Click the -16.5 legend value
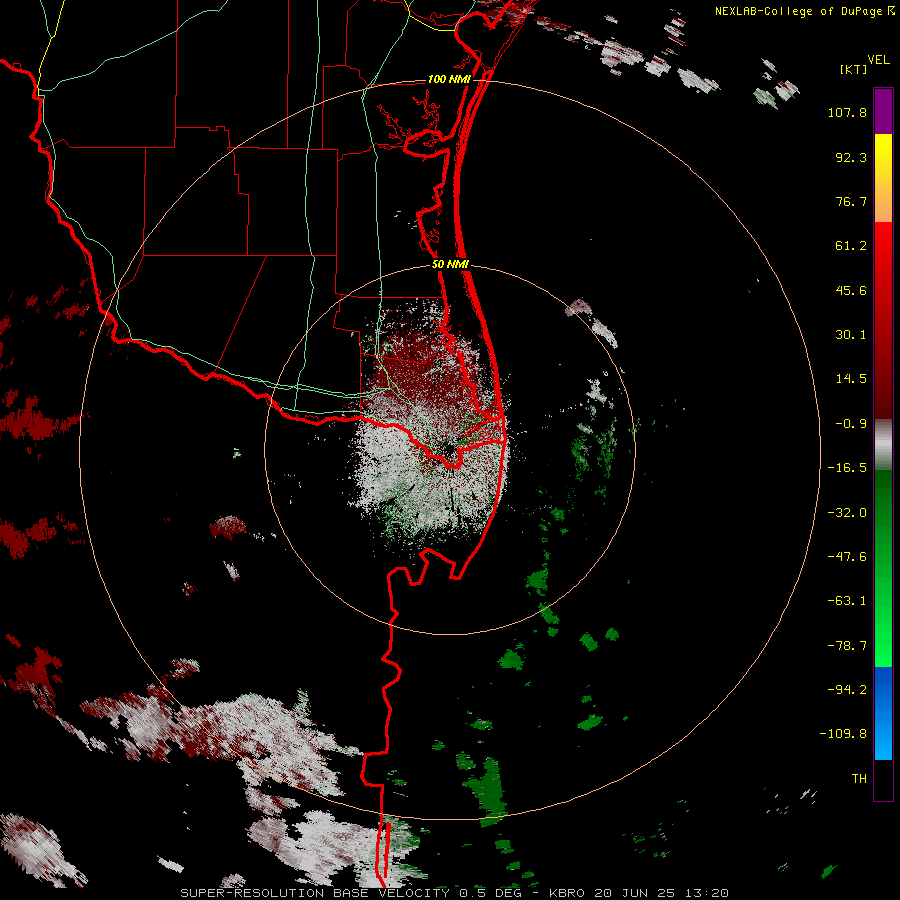This screenshot has width=900, height=900. [x=847, y=468]
